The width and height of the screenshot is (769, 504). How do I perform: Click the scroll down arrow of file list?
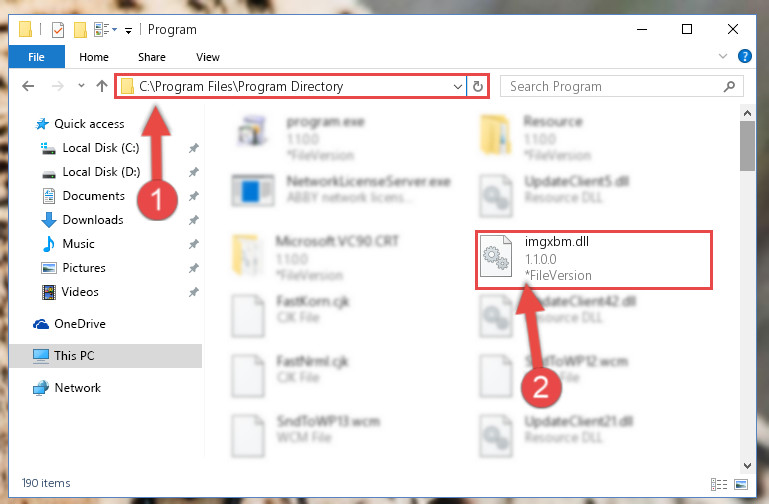point(747,466)
